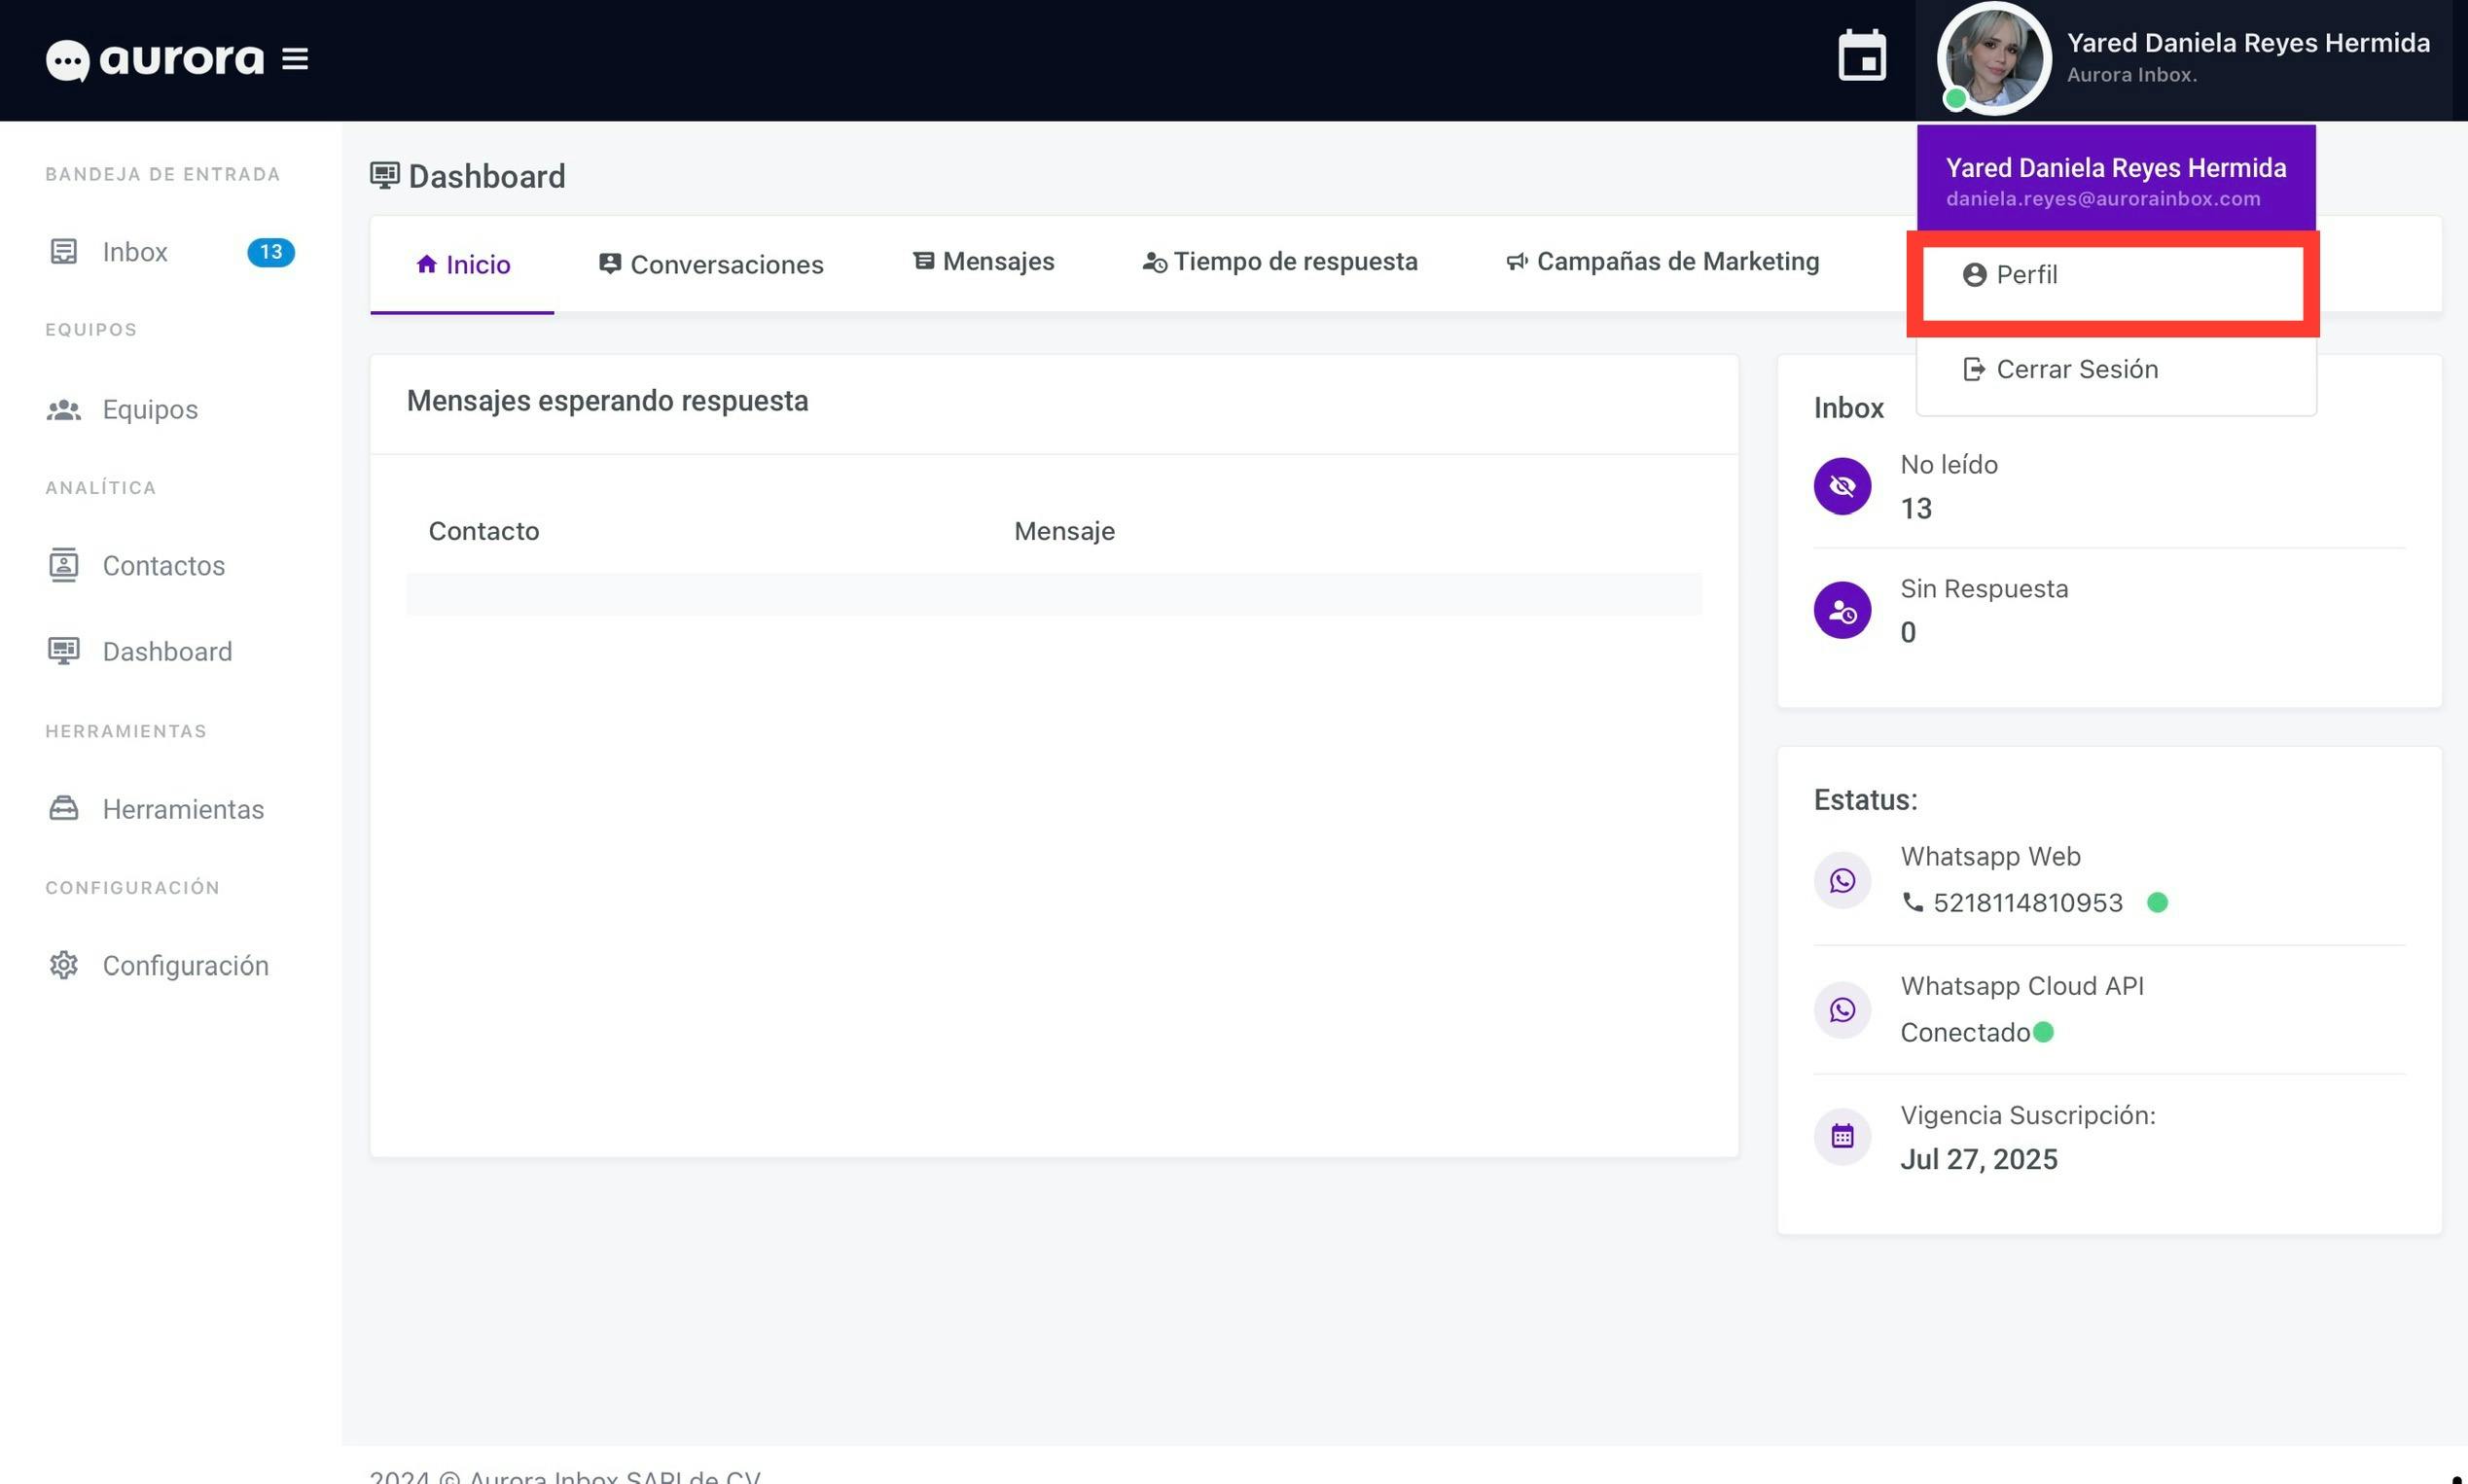Click the Sin Respuesta count 0
This screenshot has width=2468, height=1484.
point(1908,633)
